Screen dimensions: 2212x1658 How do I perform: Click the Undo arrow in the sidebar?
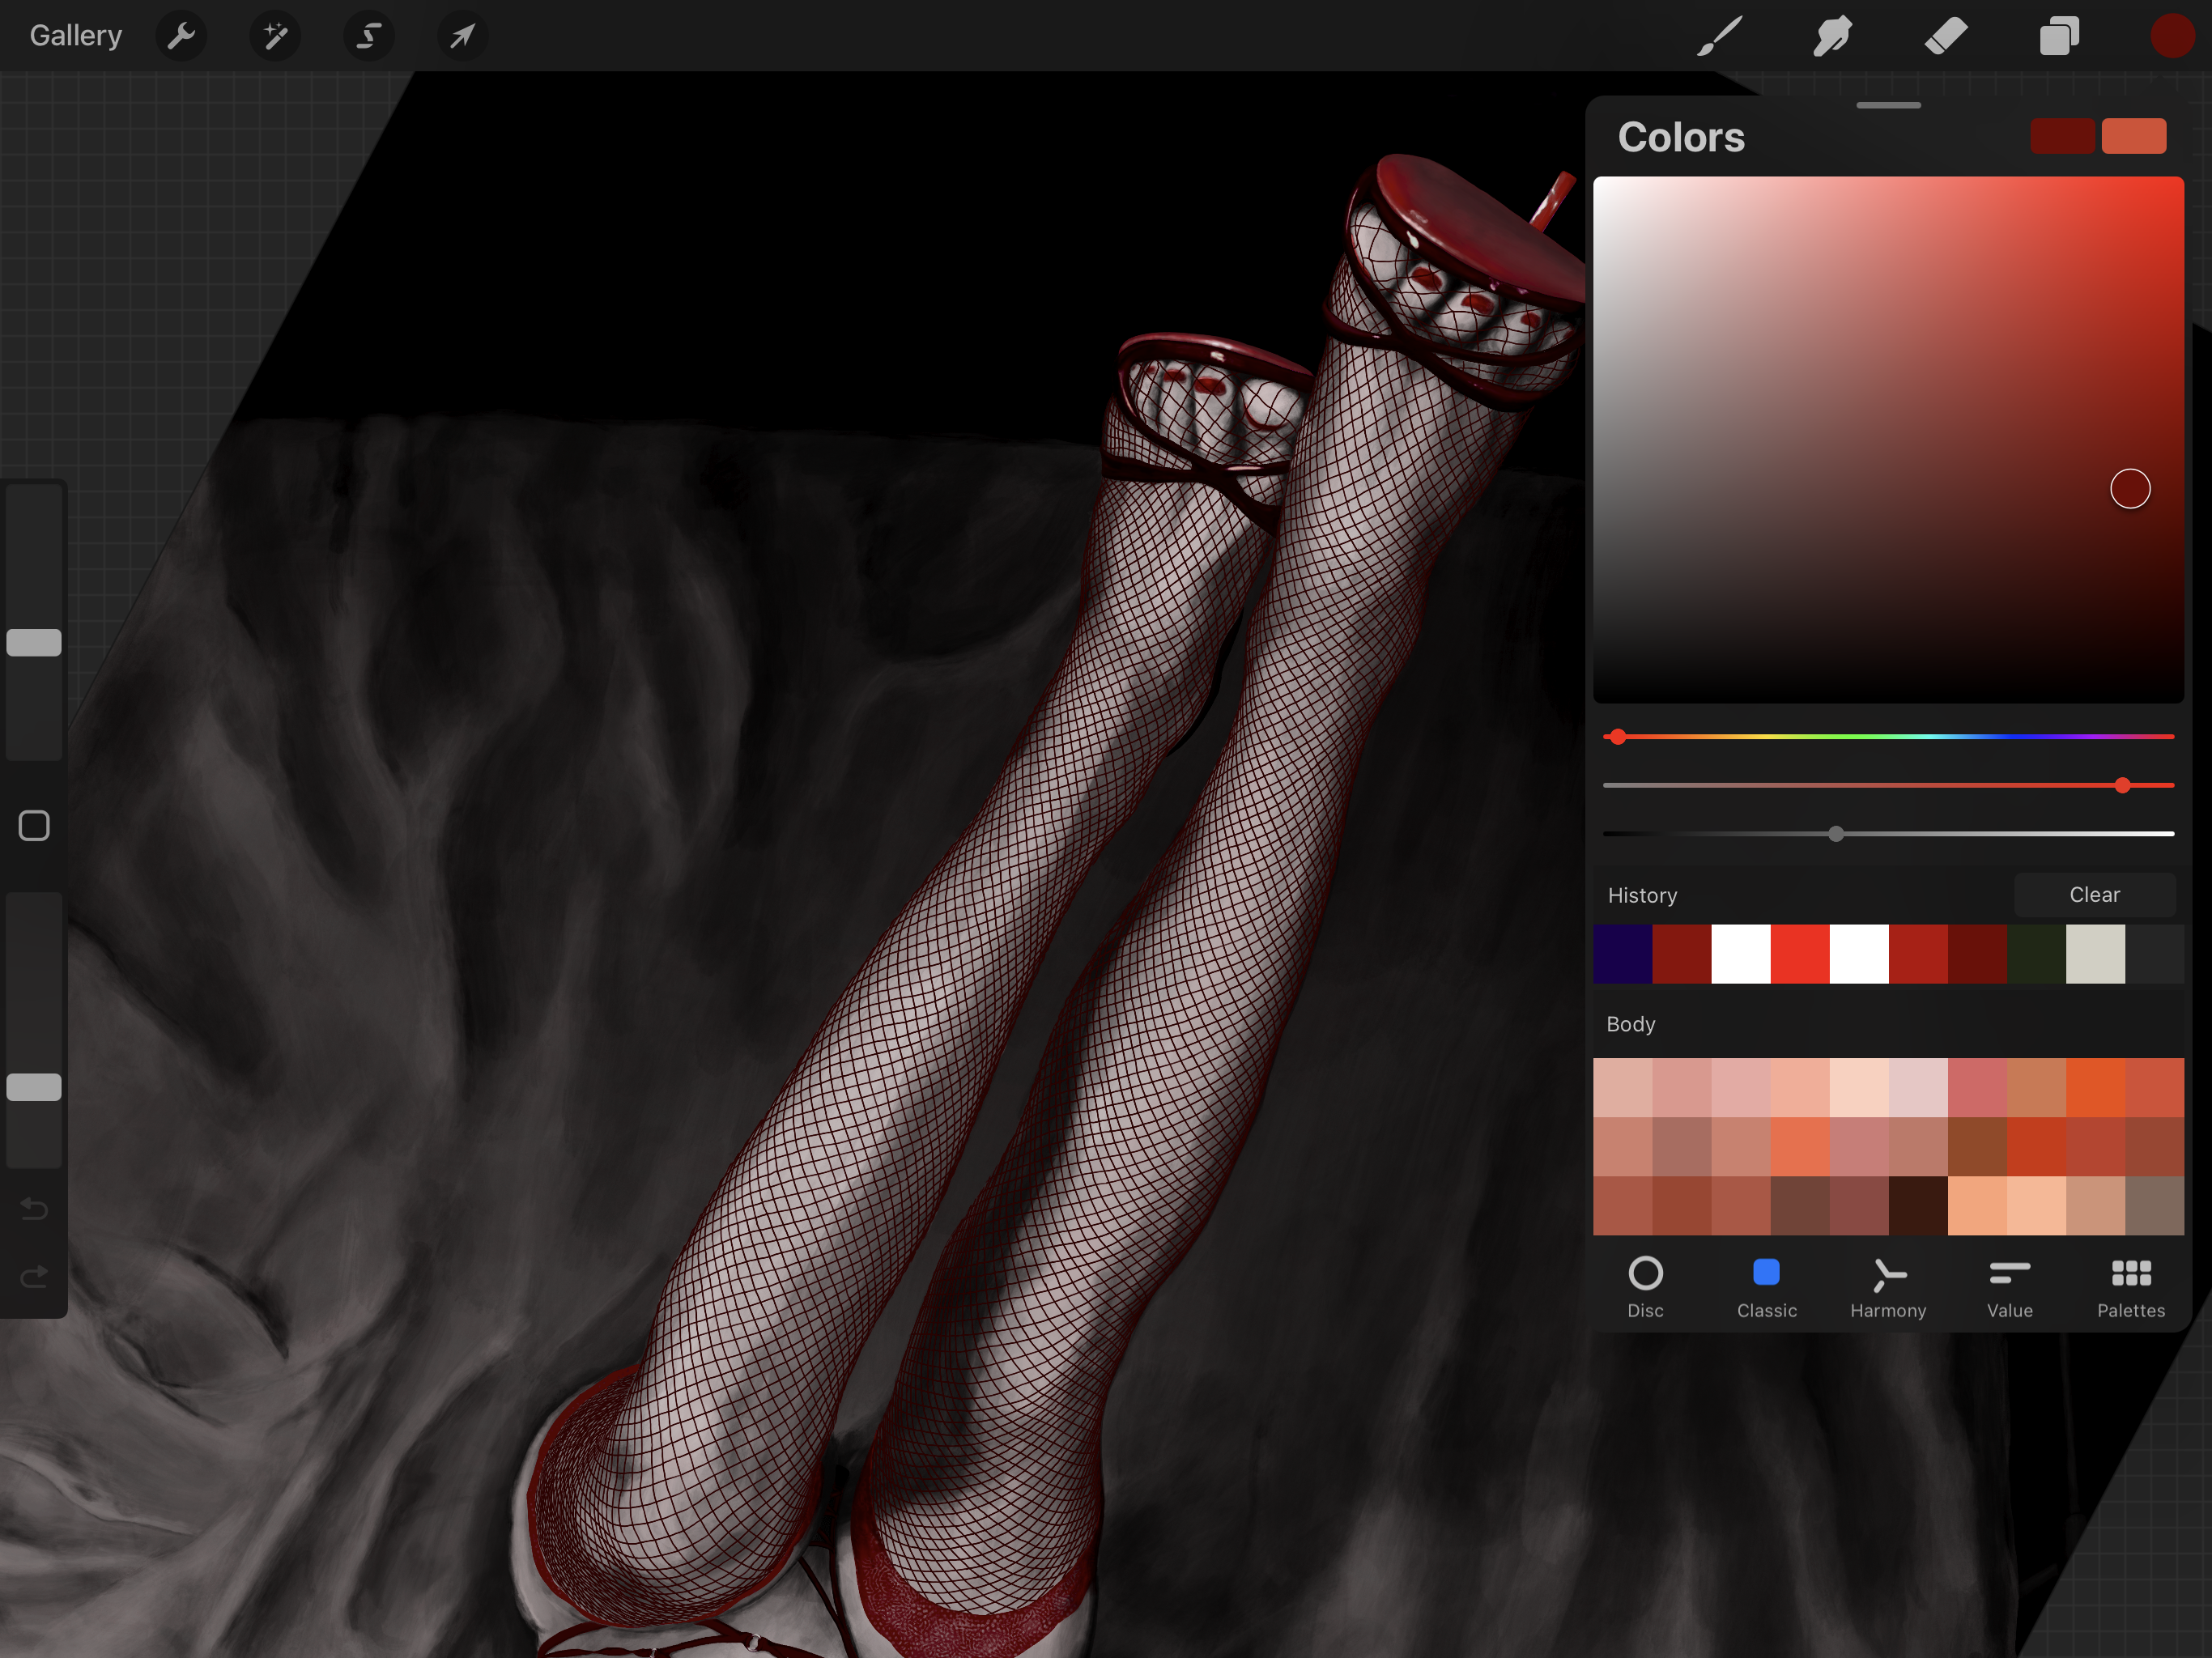(x=34, y=1209)
